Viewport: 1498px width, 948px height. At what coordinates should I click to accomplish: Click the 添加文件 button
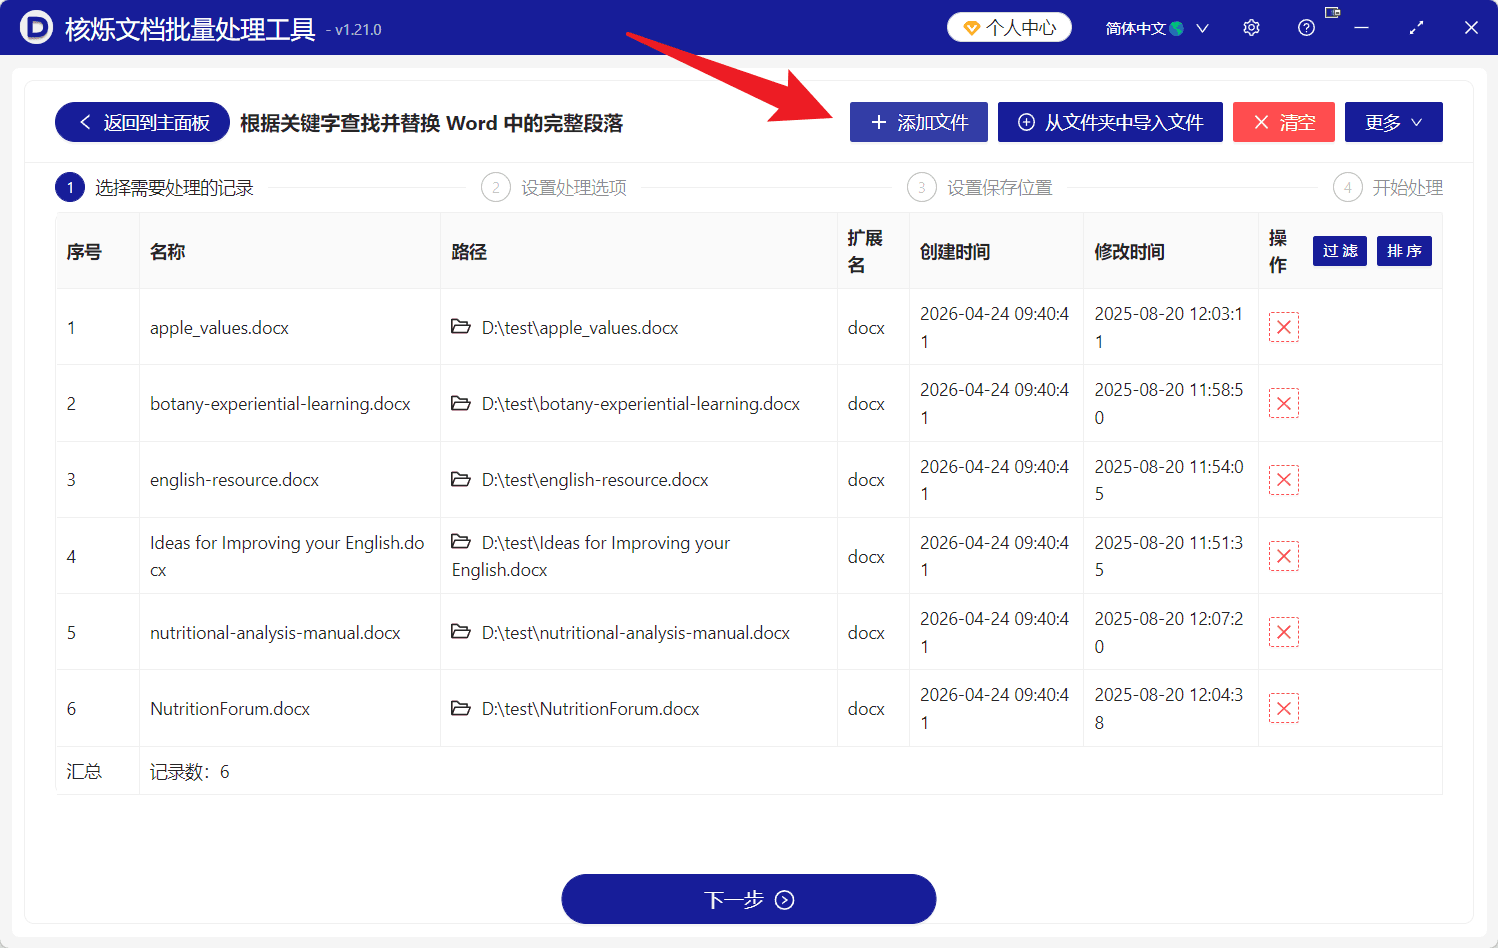click(918, 122)
